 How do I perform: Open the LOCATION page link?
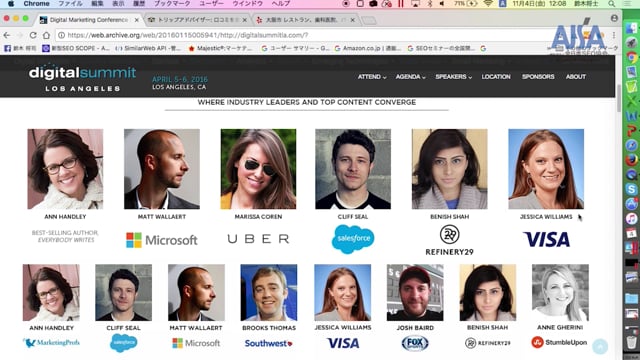496,77
